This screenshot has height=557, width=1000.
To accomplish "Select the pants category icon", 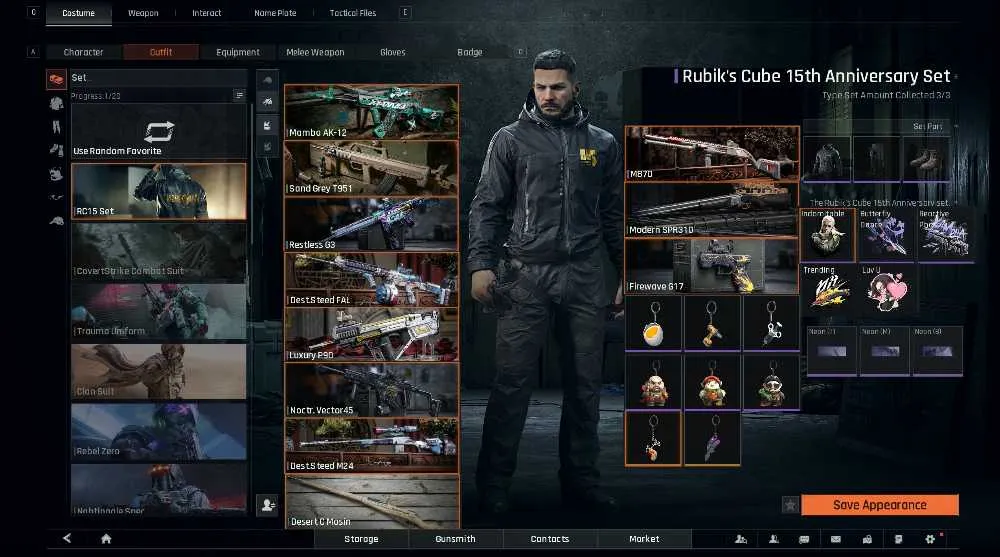I will [56, 126].
